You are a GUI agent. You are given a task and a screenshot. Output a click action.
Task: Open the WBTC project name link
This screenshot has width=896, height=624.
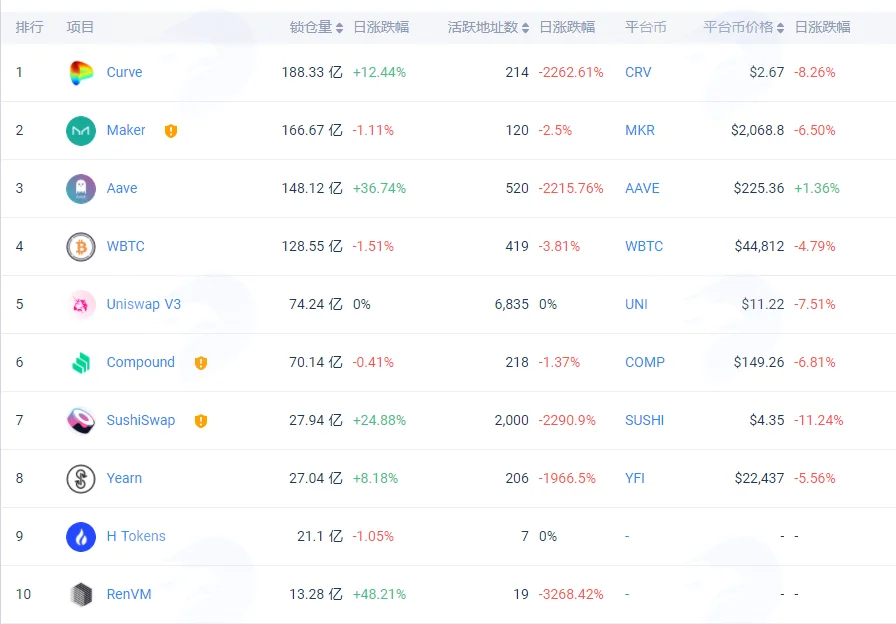pyautogui.click(x=126, y=246)
